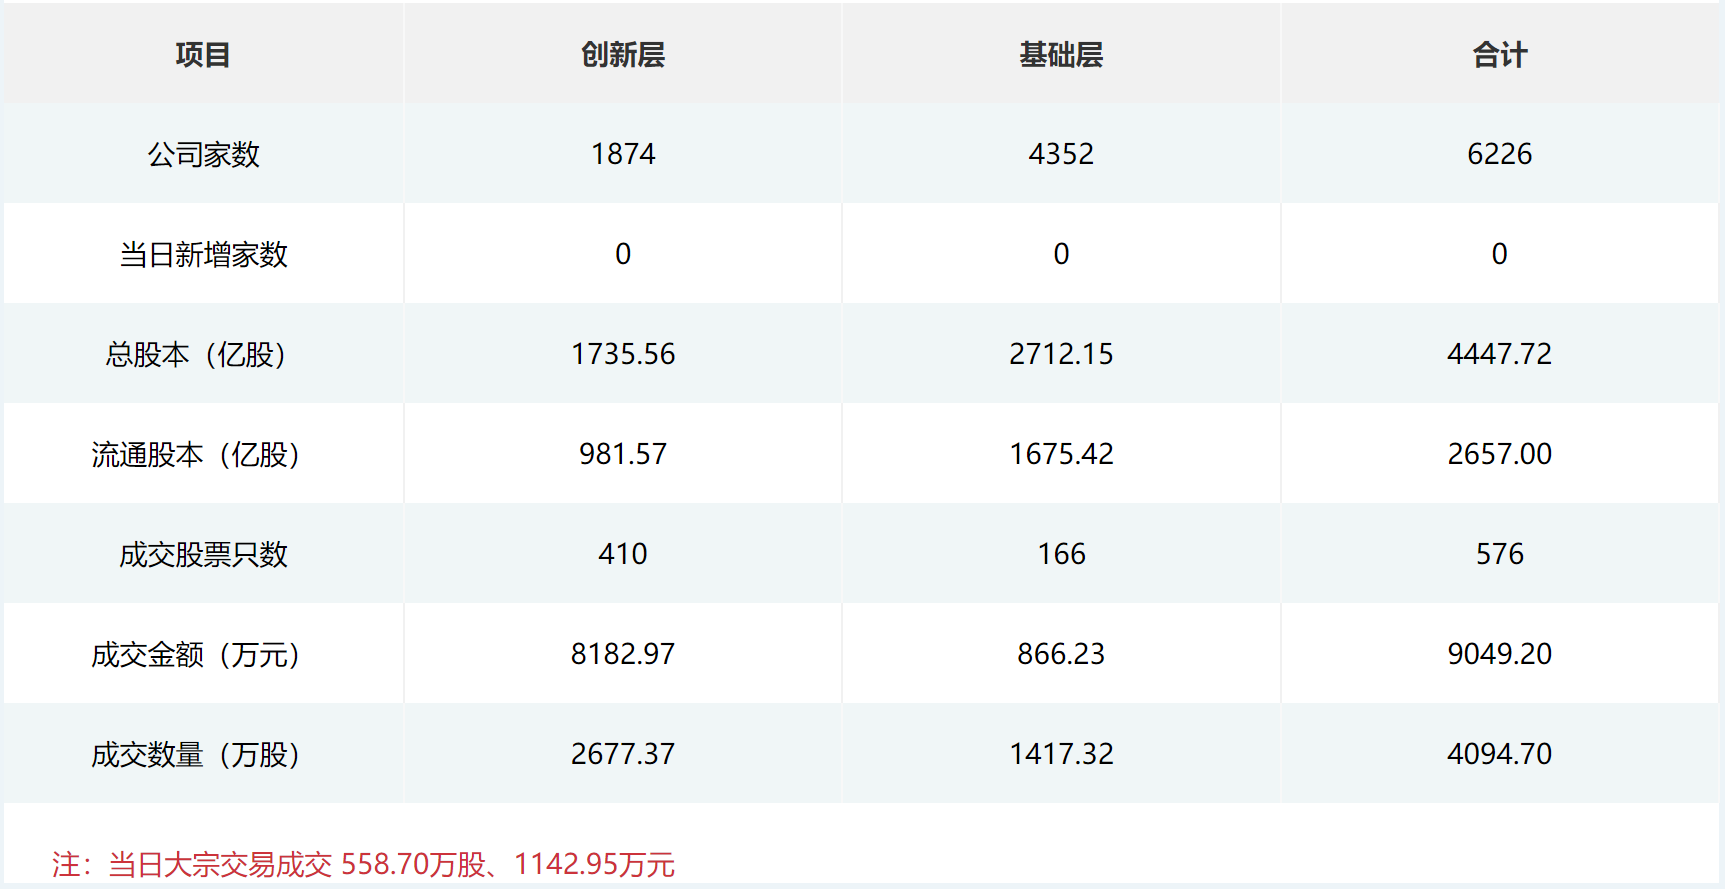Select the 当日新增家数 row label
This screenshot has width=1725, height=889.
click(203, 254)
